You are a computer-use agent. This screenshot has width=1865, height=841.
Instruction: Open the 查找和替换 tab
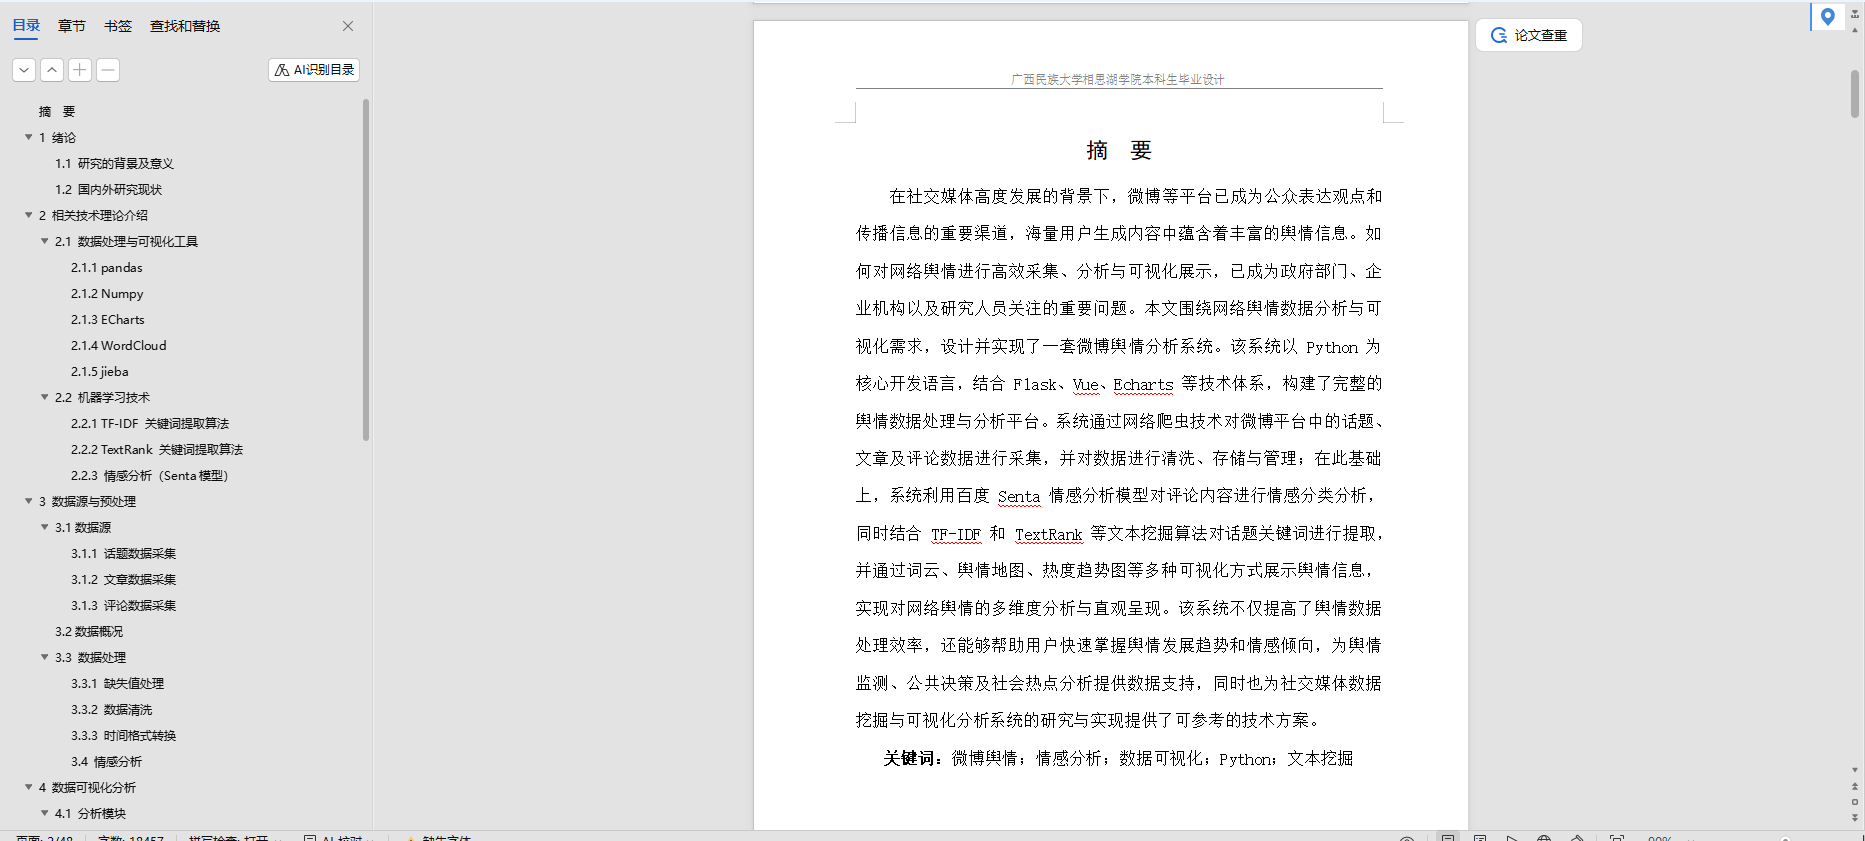[185, 26]
